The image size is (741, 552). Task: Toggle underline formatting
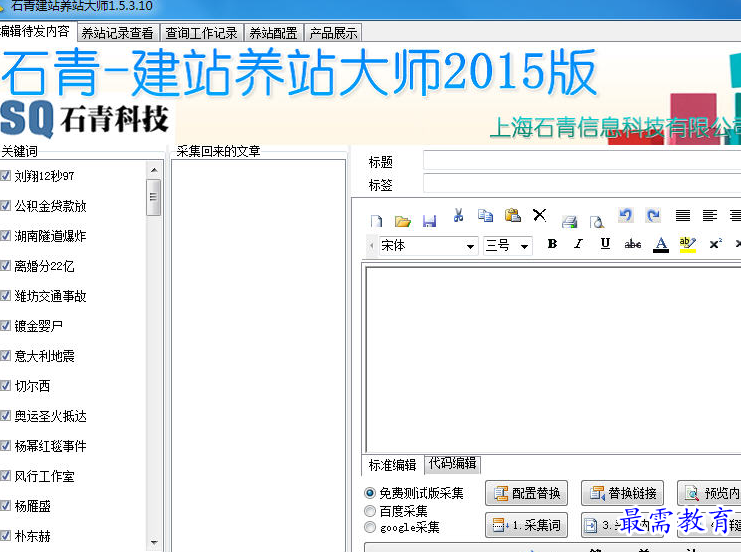tap(605, 244)
